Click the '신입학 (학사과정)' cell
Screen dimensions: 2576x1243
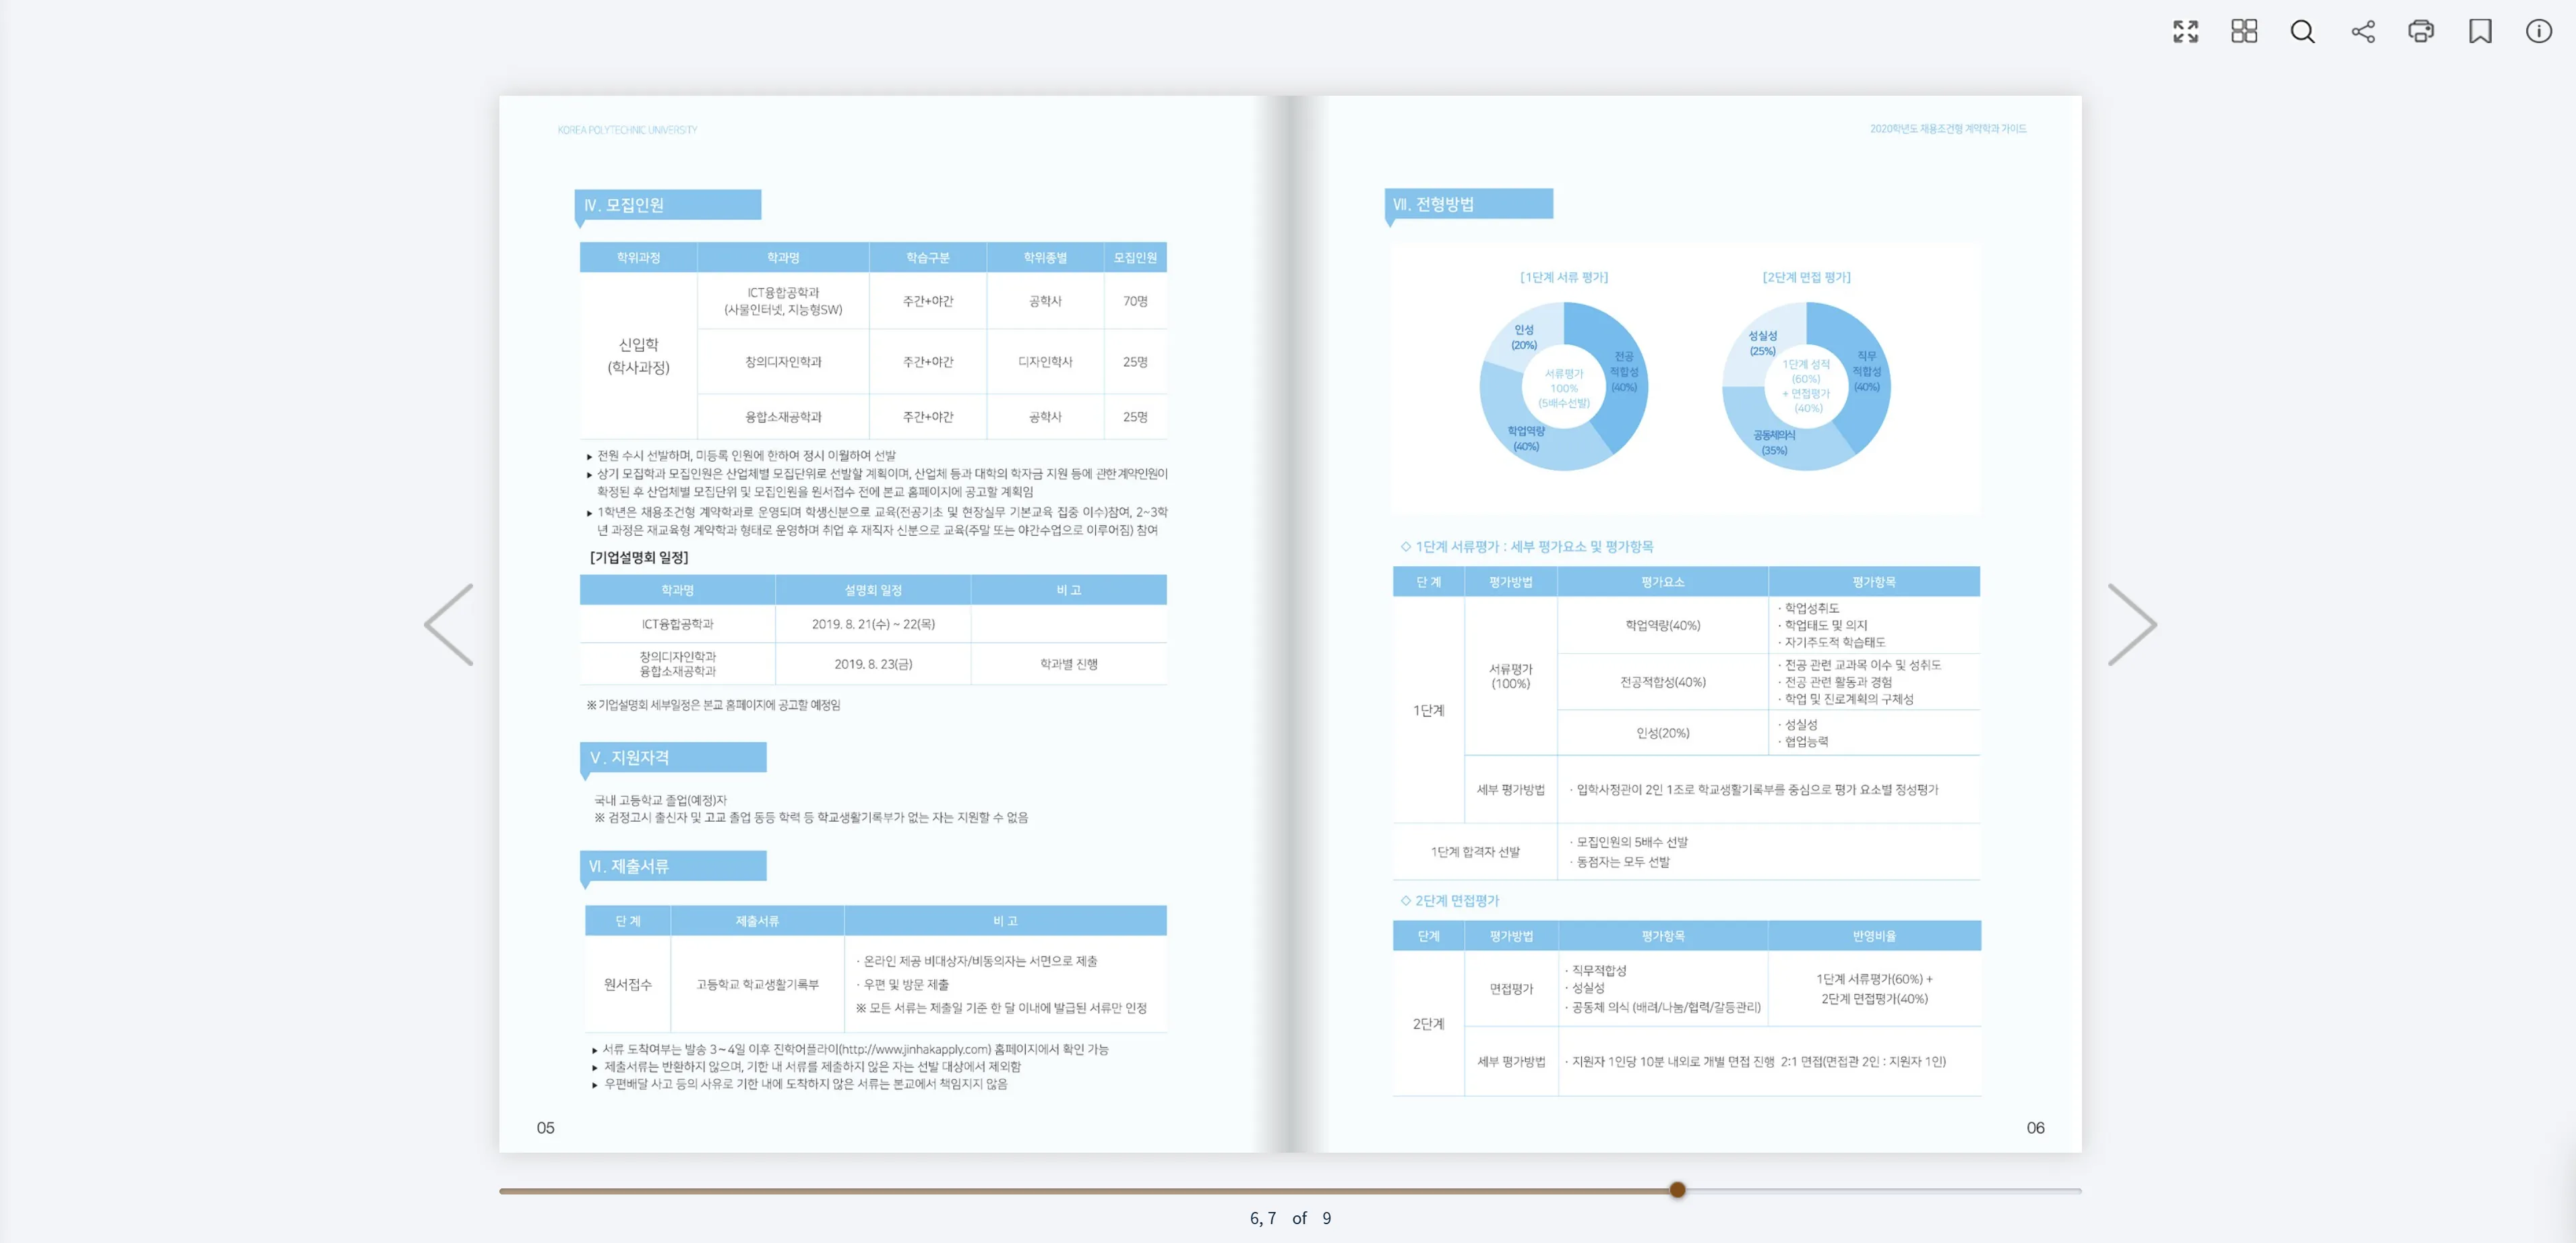(638, 356)
